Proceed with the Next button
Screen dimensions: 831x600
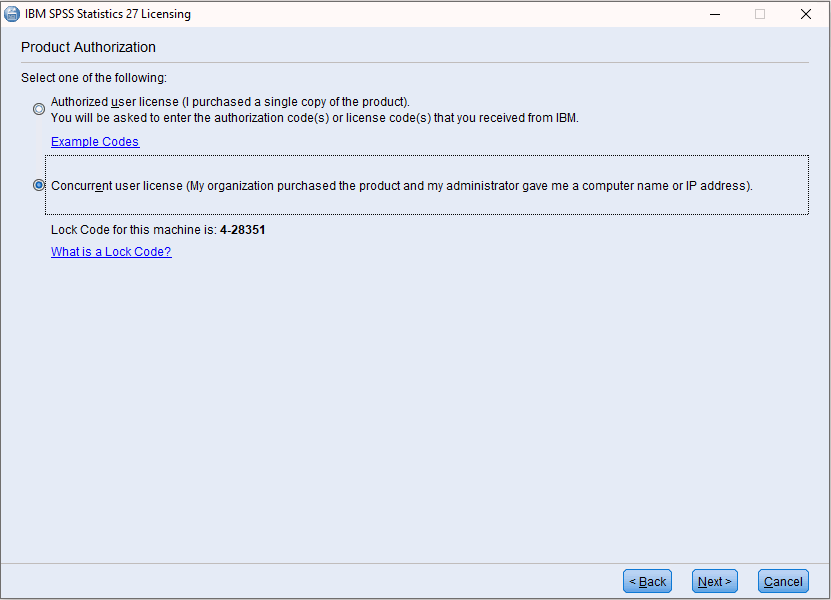click(714, 581)
